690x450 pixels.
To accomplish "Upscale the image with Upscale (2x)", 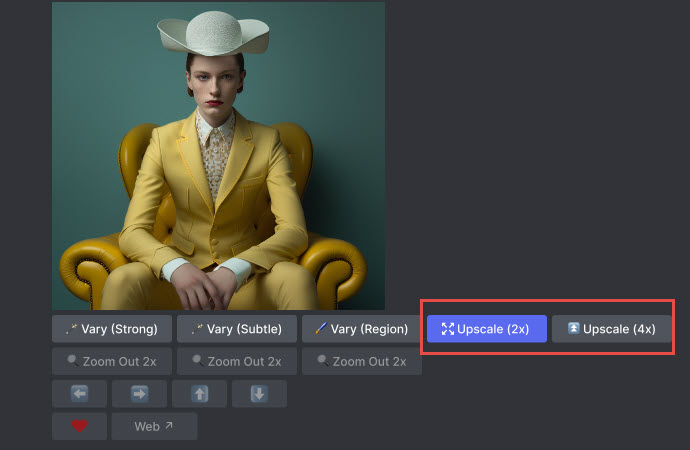I will [x=487, y=329].
